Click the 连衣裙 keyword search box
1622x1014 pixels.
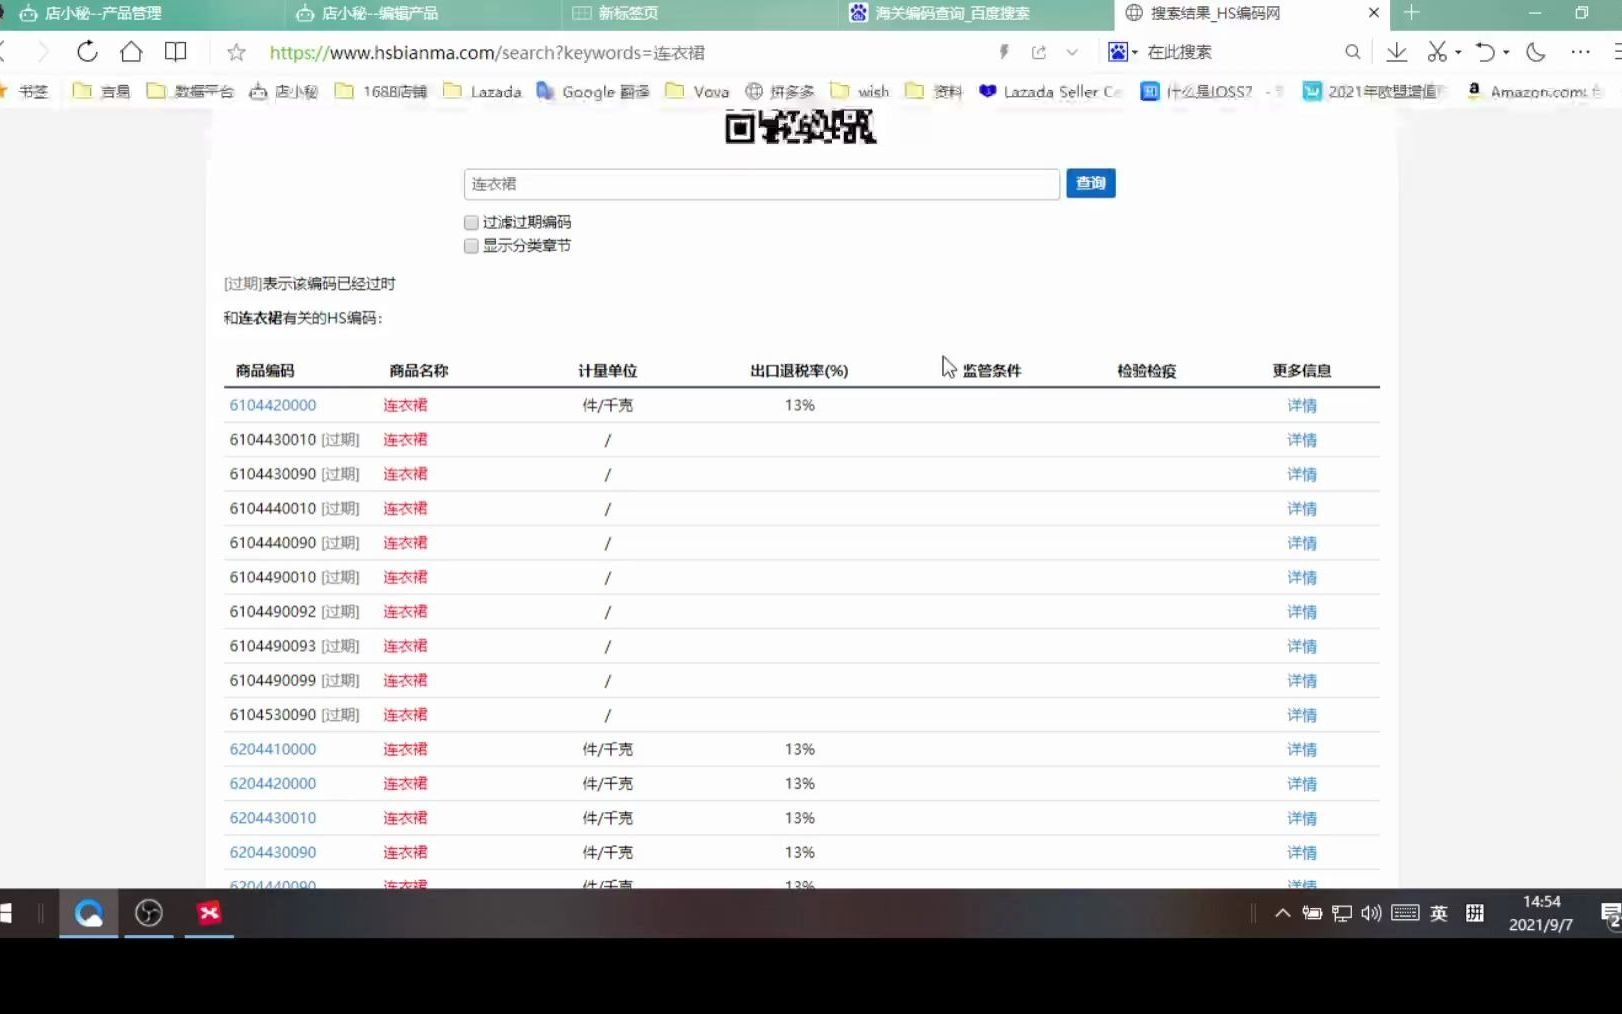[761, 184]
